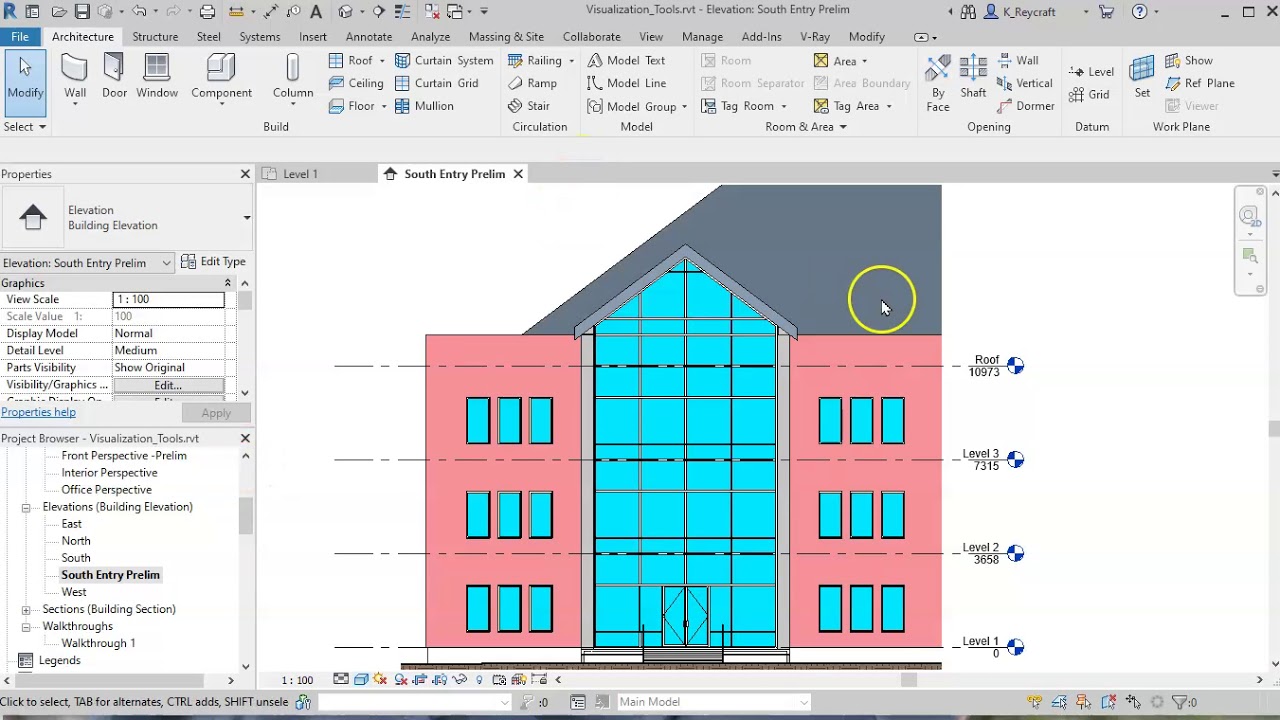Open the Elevation type selector dropdown
Image resolution: width=1280 pixels, height=720 pixels.
pos(246,218)
